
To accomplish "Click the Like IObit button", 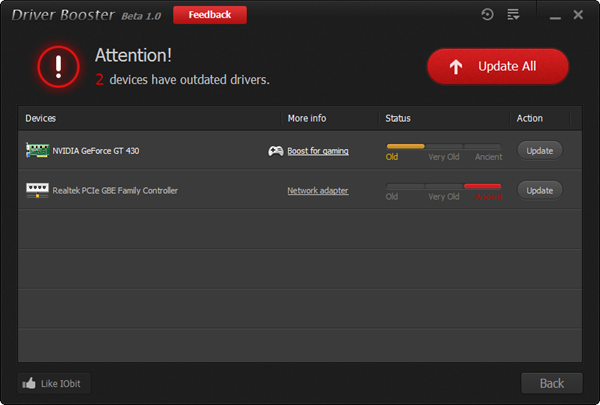I will 54,383.
